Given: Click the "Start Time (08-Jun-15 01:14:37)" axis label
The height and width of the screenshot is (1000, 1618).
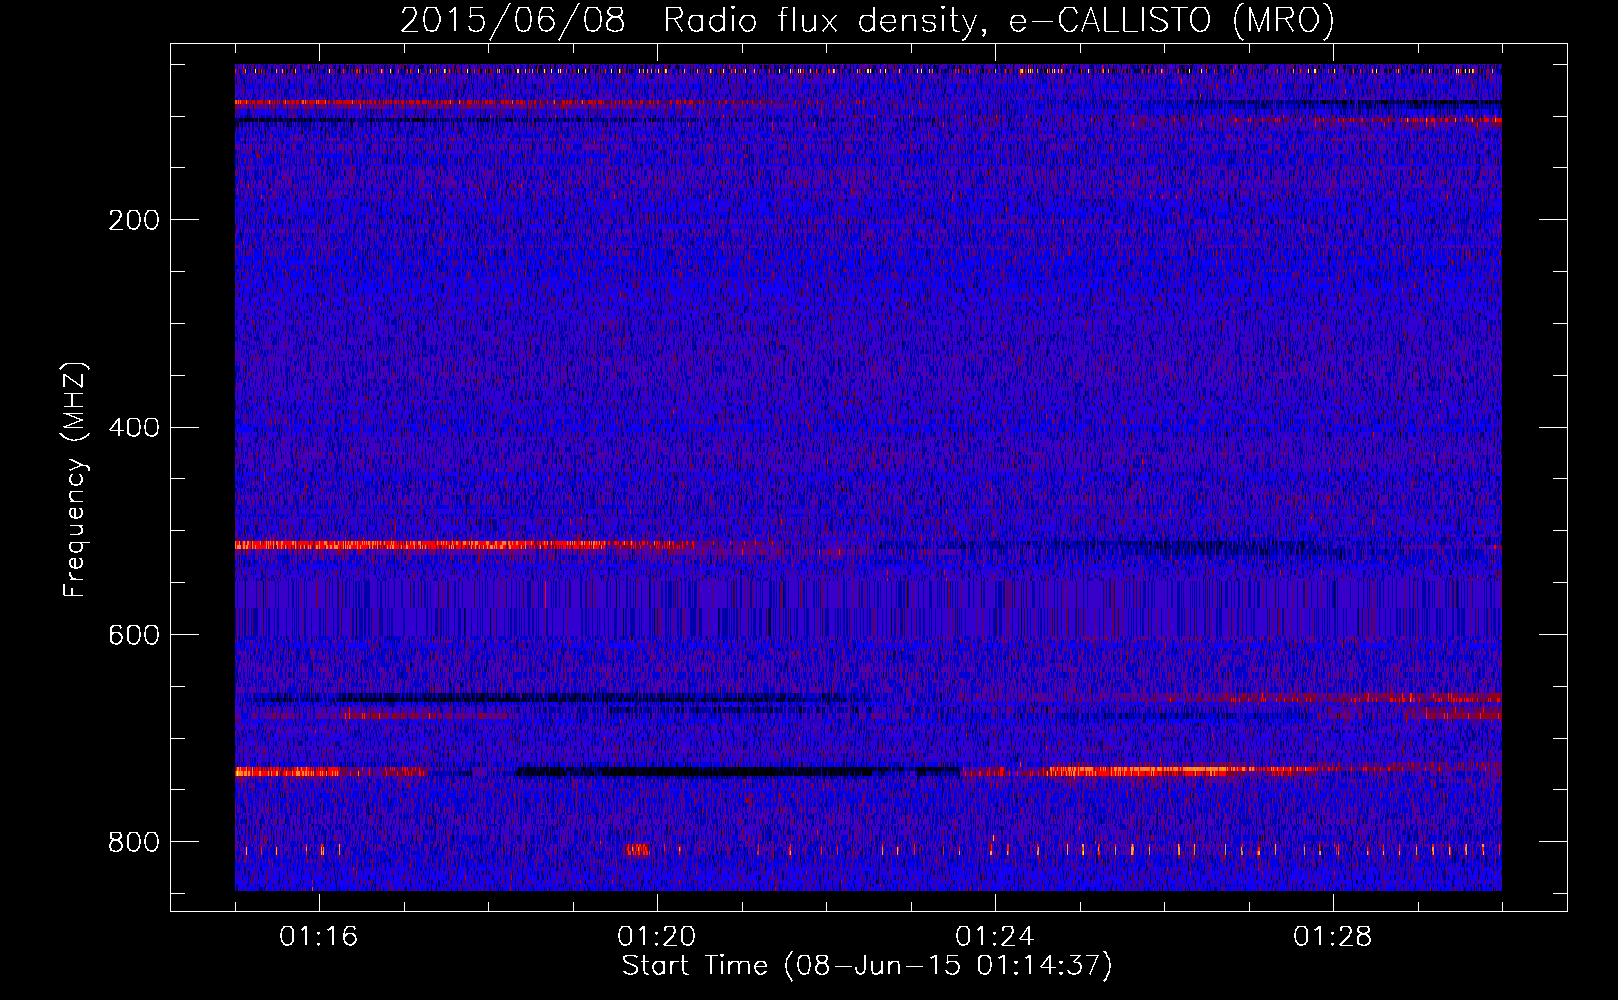Looking at the screenshot, I should [867, 966].
